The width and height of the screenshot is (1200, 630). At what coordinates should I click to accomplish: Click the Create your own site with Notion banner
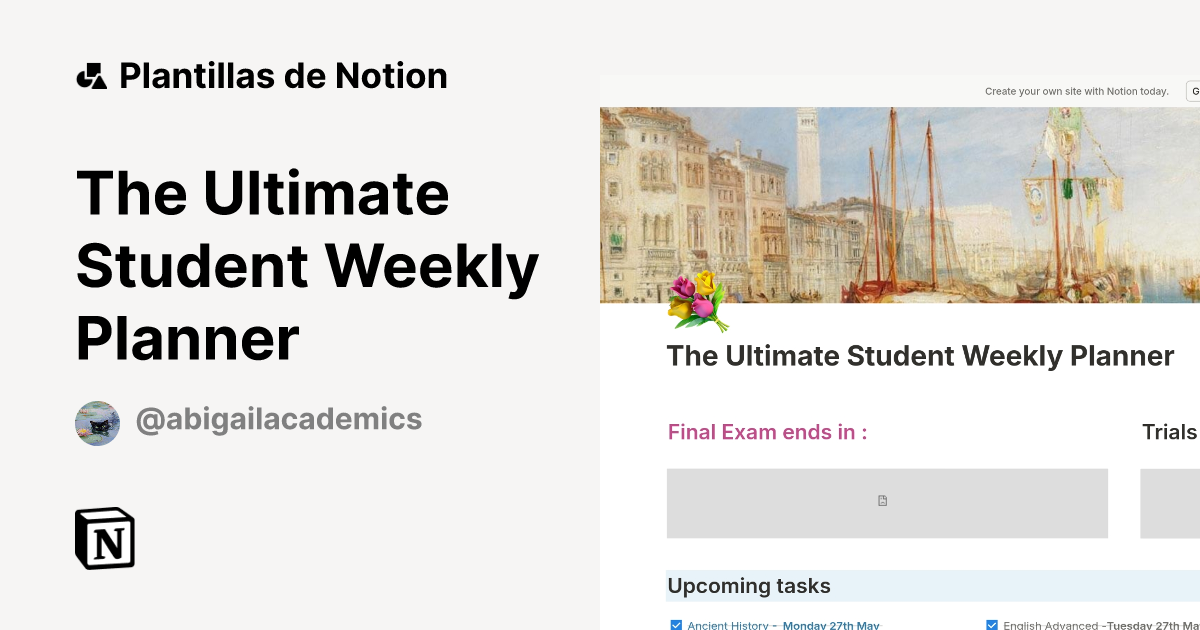(x=1077, y=91)
